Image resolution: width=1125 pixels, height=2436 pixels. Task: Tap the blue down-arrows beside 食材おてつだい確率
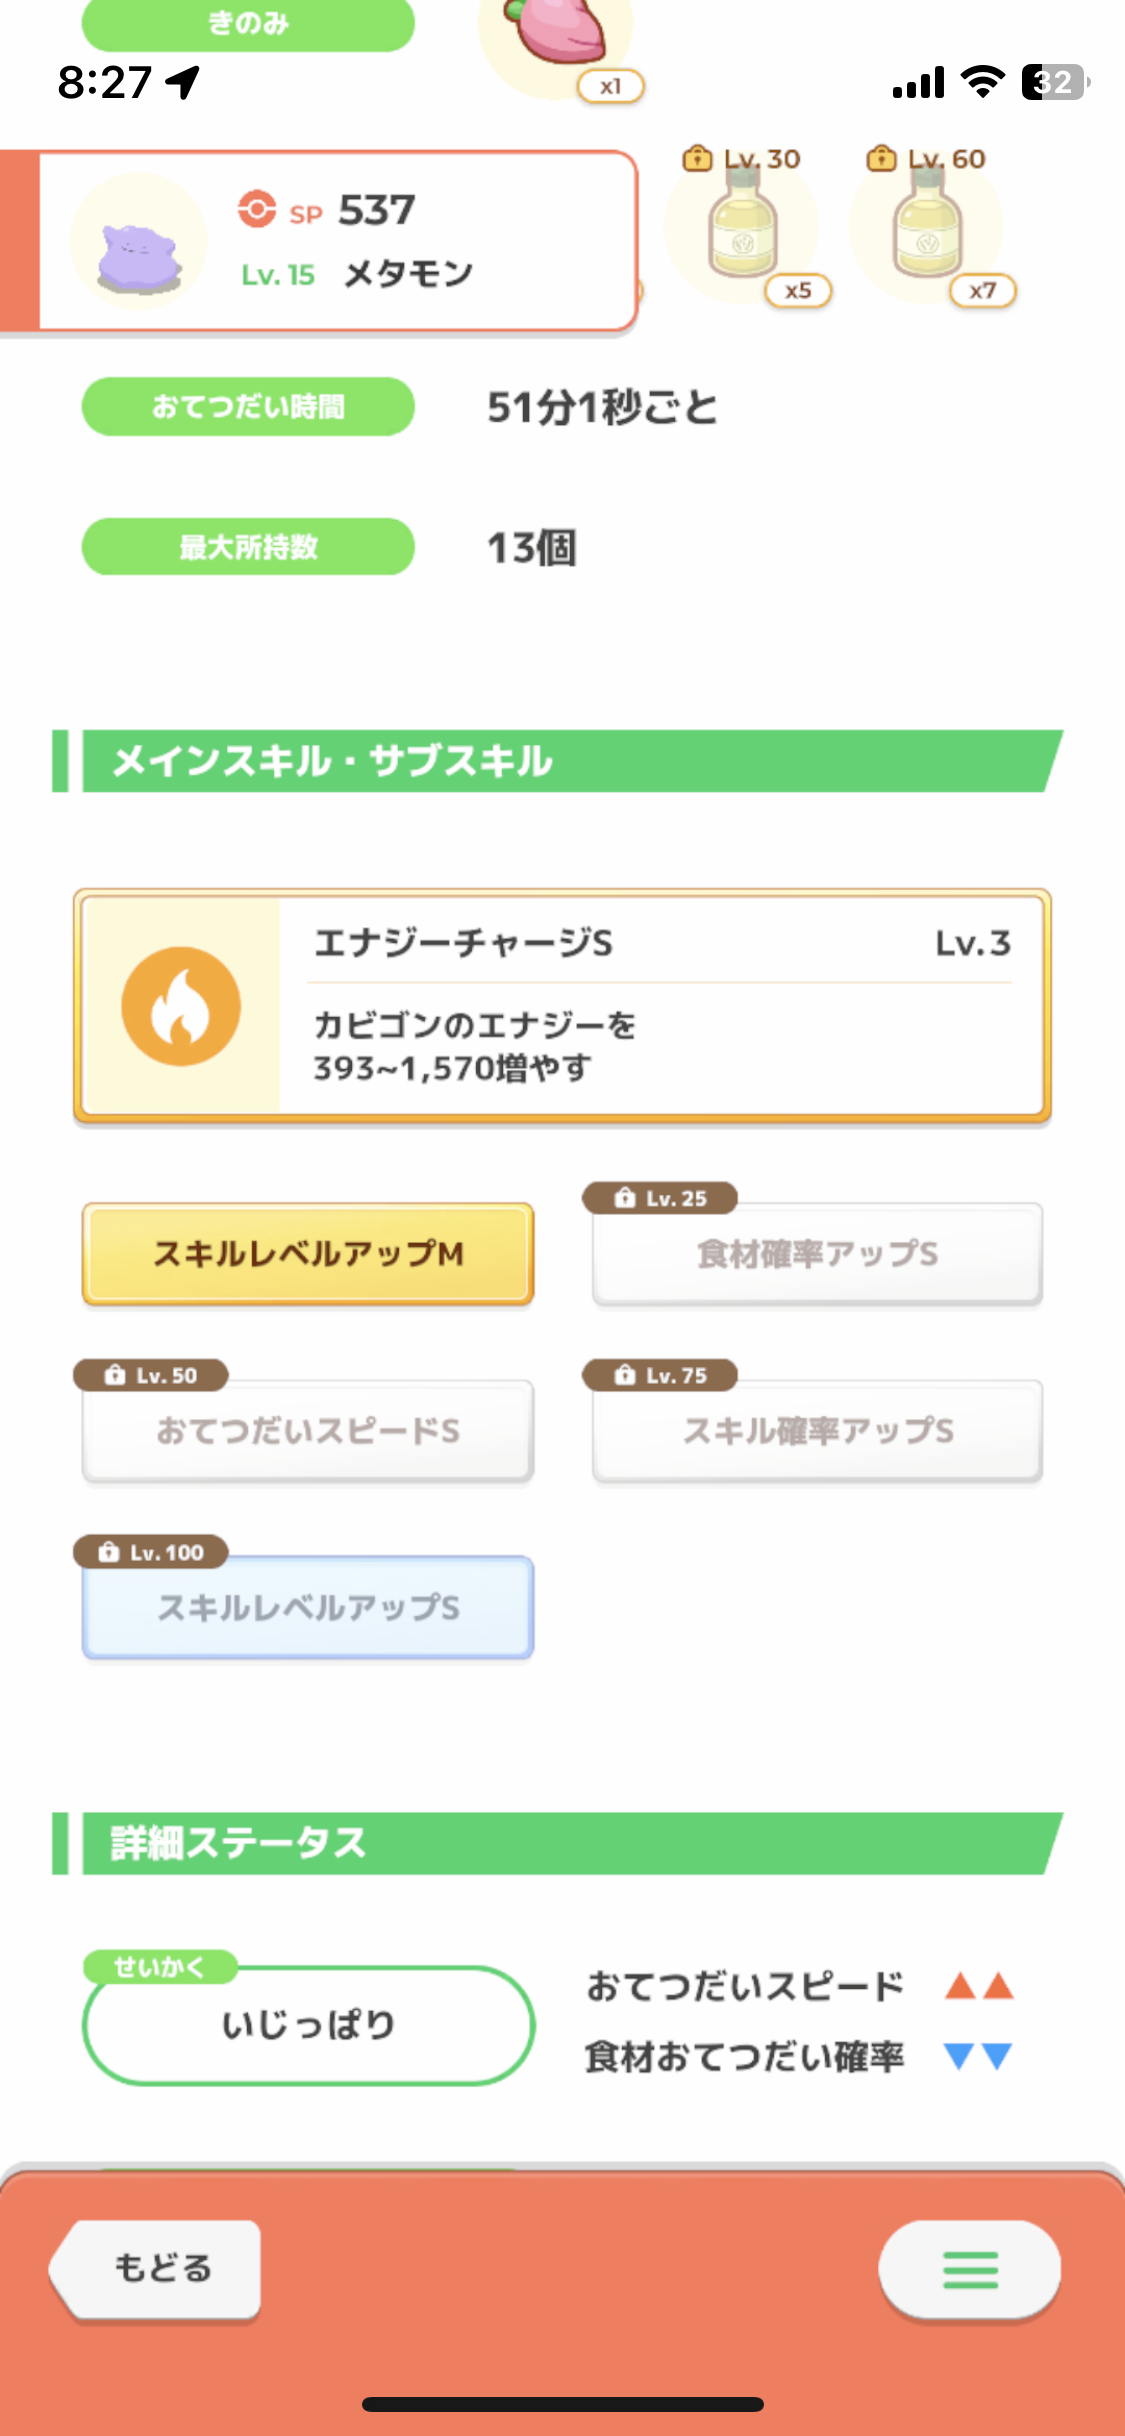(979, 2056)
